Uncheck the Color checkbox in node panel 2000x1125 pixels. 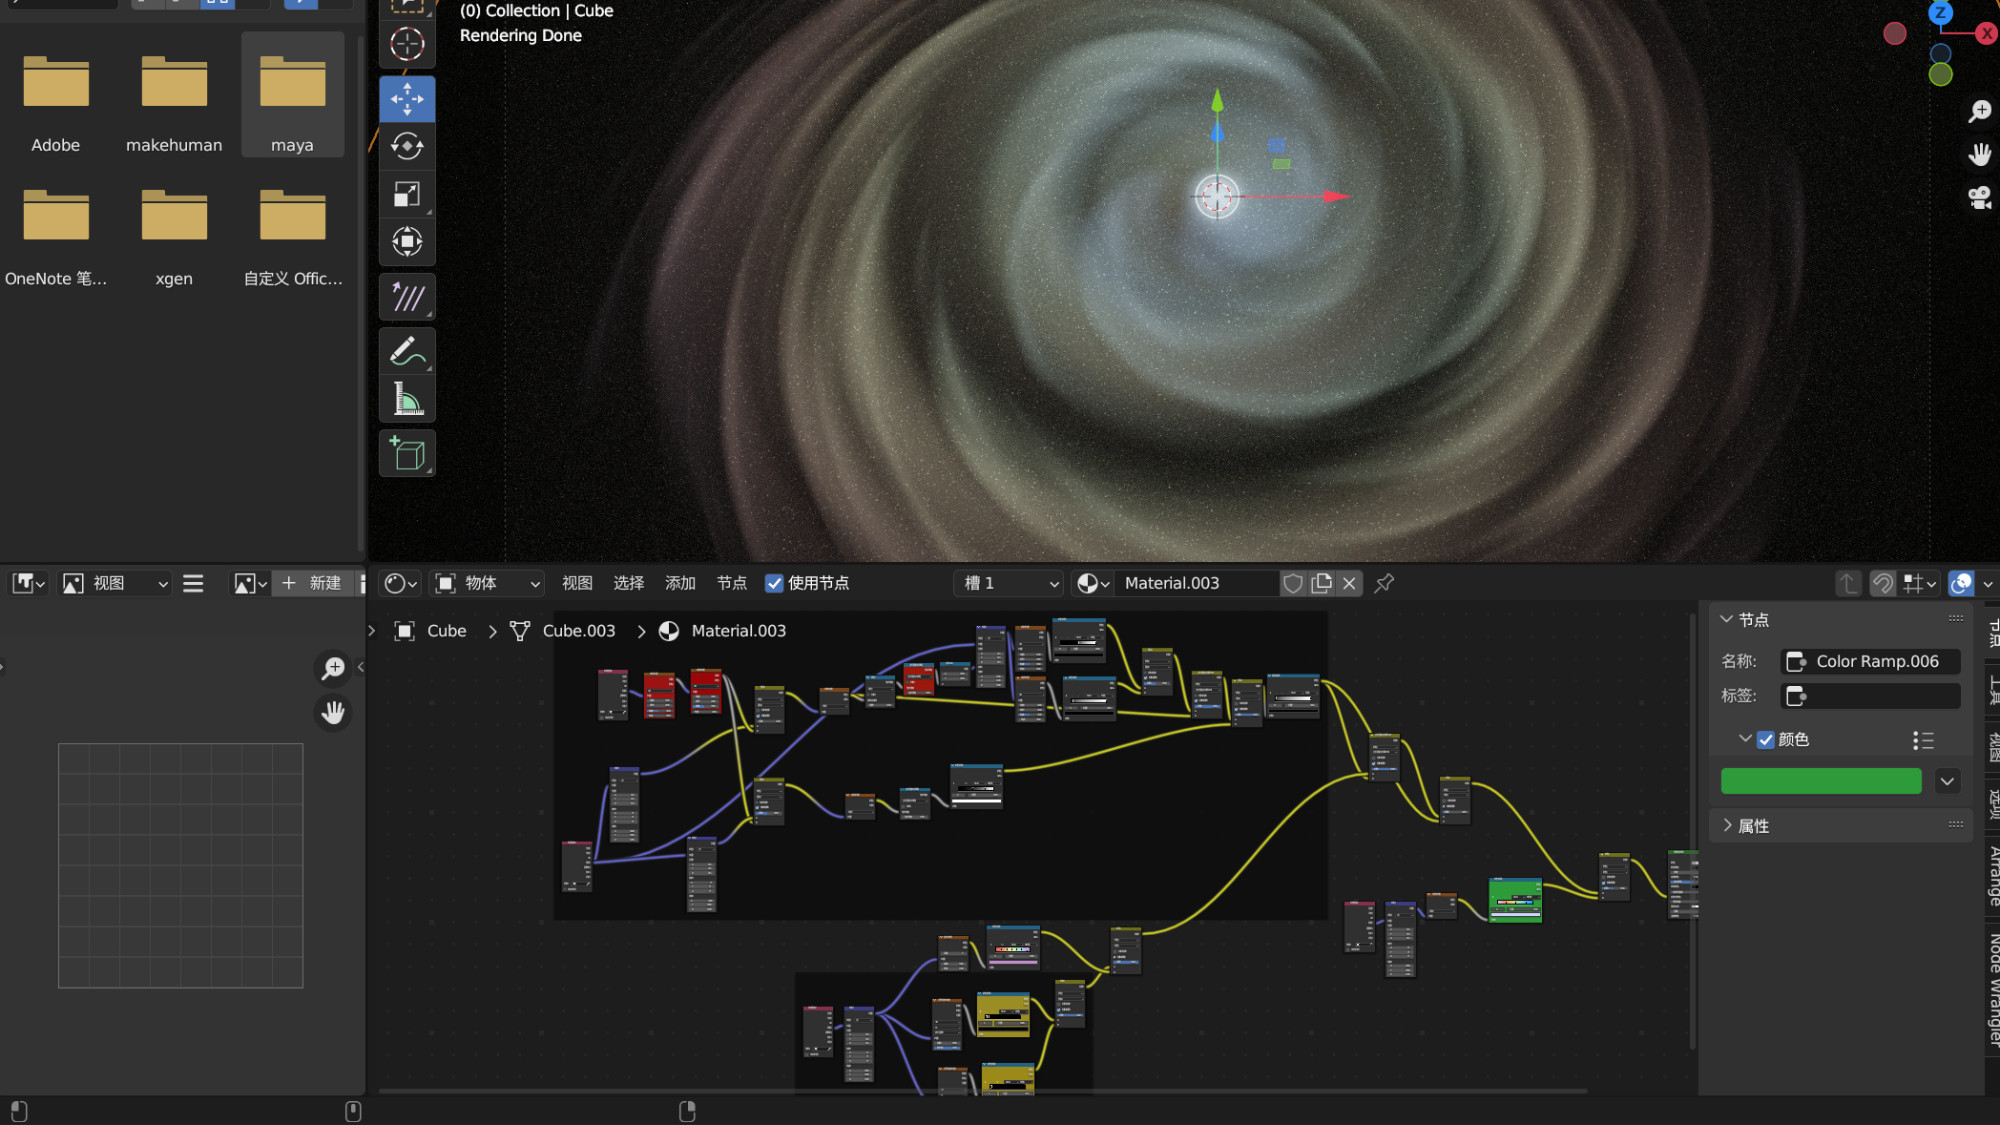[x=1766, y=740]
